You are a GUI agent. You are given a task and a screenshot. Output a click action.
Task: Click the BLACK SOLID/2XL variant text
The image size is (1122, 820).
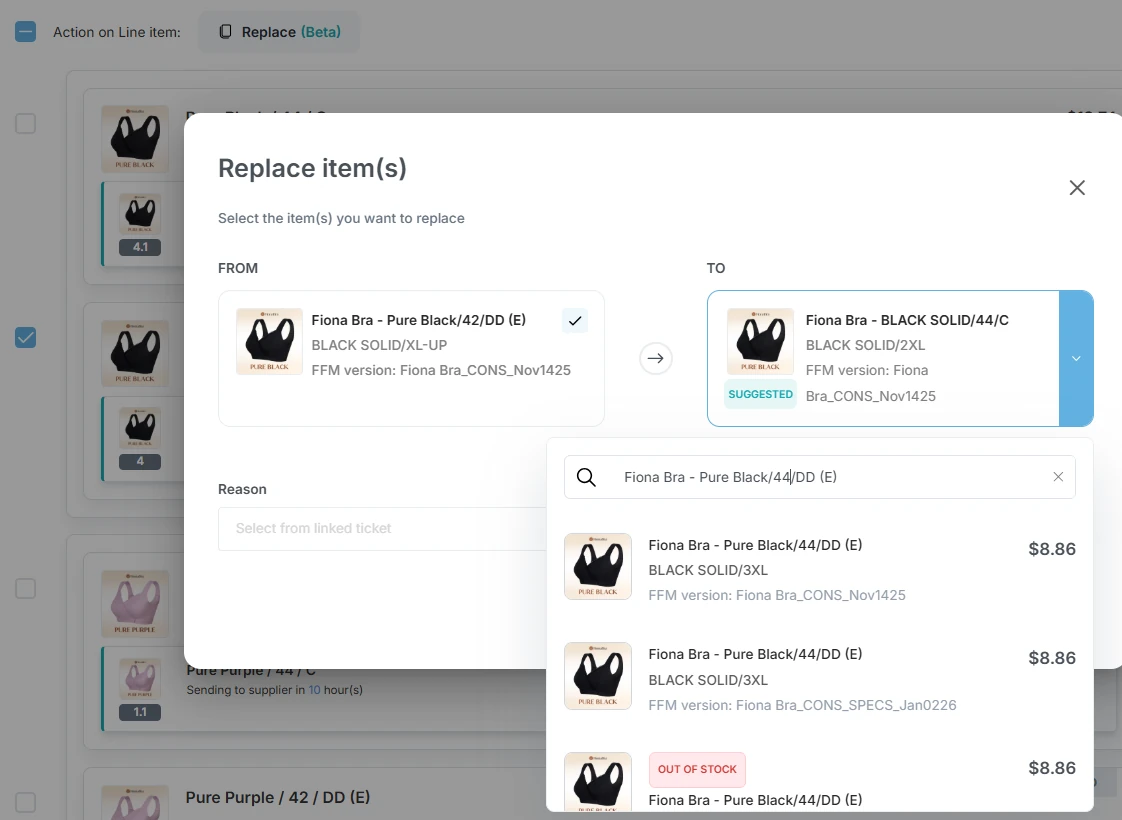click(x=865, y=345)
